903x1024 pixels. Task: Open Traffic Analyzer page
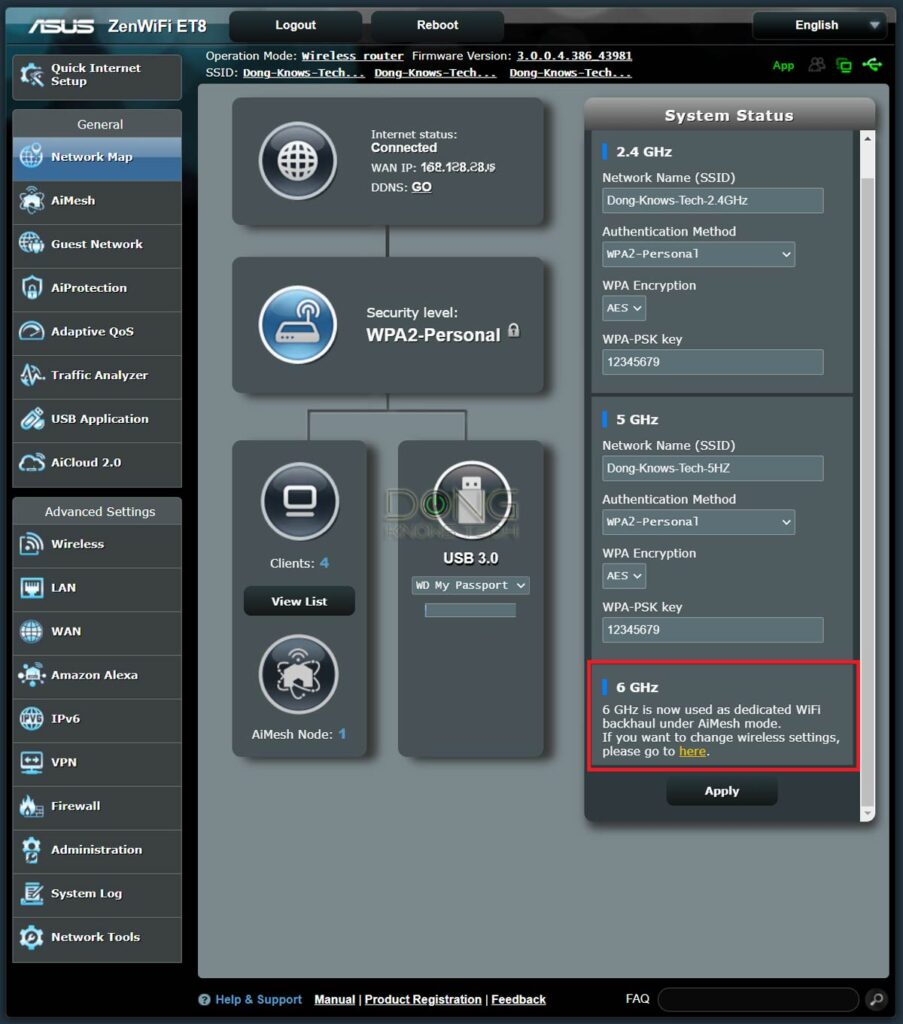tap(97, 376)
